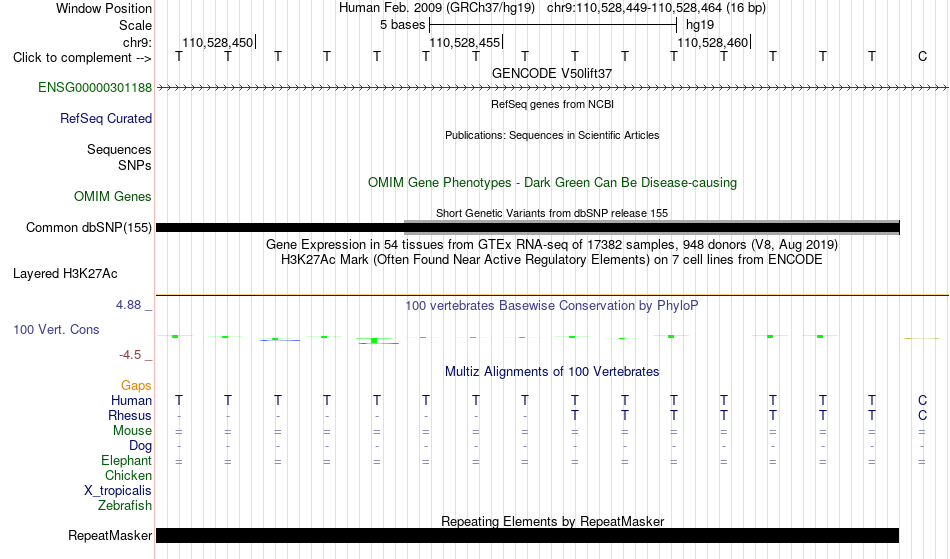Click the 'Click to complement -->' label
The image size is (950, 559).
82,58
